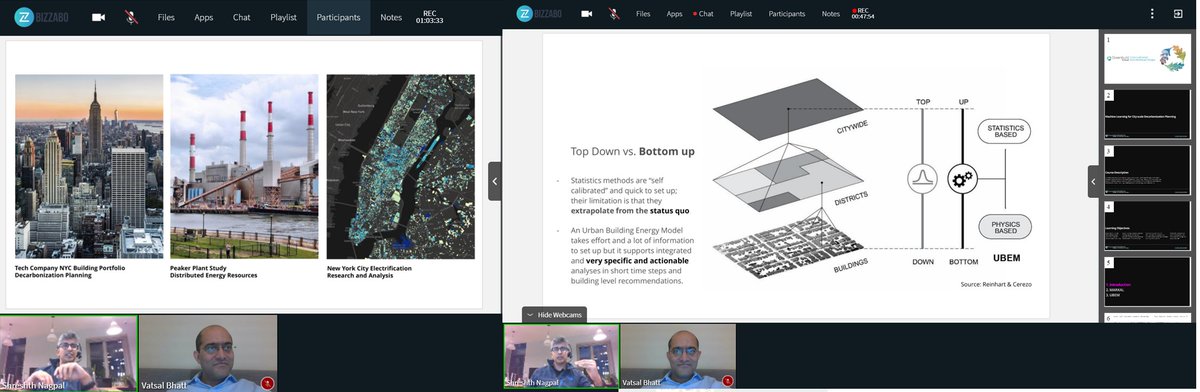Select Shreshth Nagpal's webcam in the right window
Screen dimensions: 1200x392
point(561,356)
